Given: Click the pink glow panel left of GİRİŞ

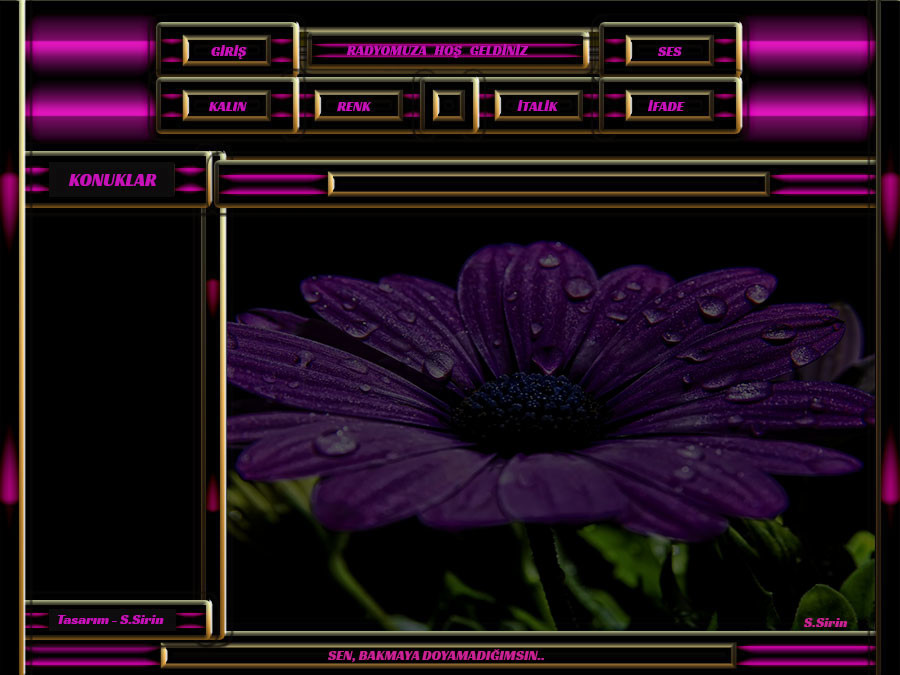Looking at the screenshot, I should [90, 46].
